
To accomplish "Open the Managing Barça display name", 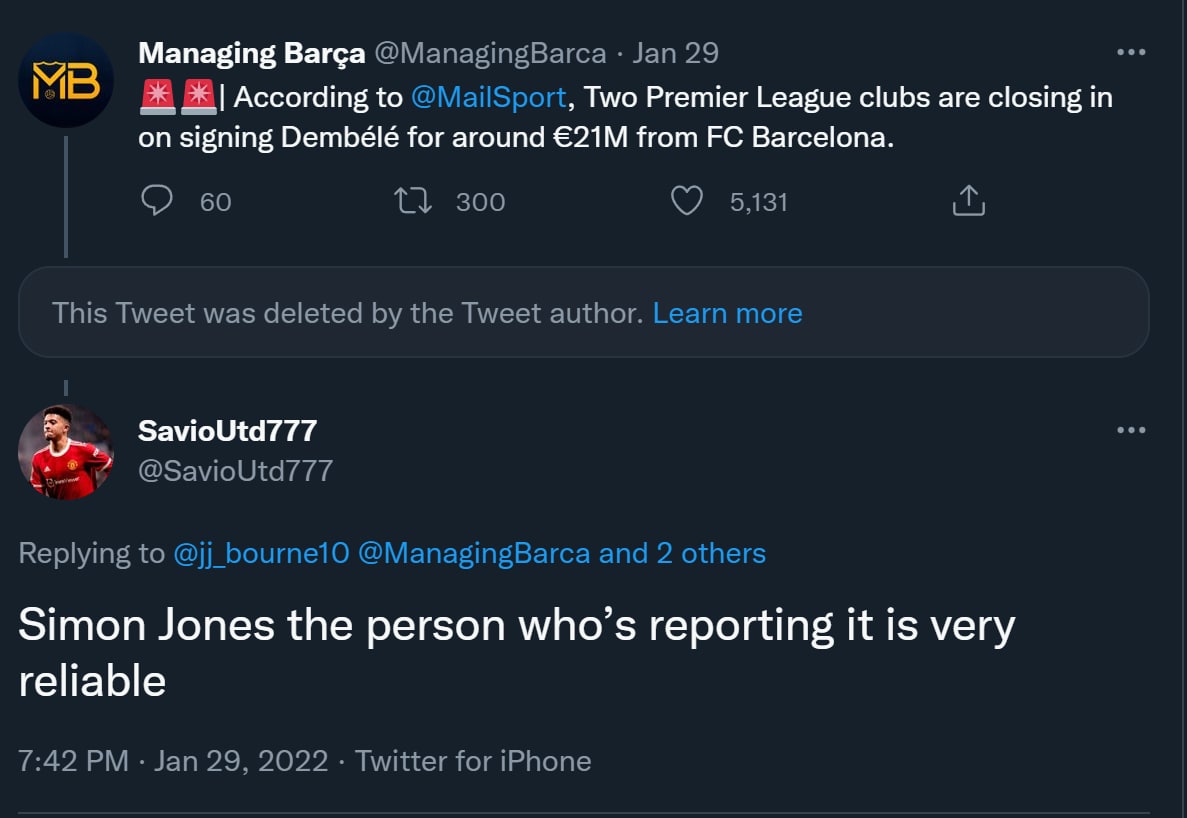I will tap(251, 53).
